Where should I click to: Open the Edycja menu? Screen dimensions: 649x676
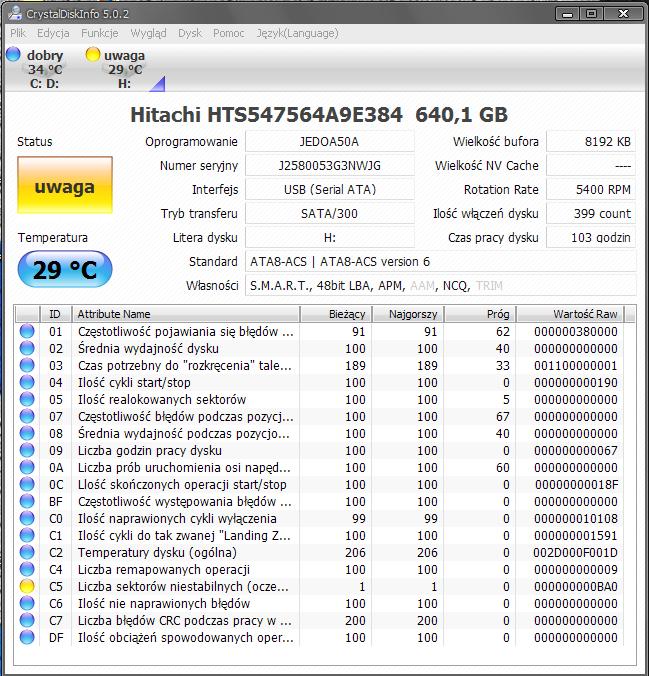coord(53,33)
